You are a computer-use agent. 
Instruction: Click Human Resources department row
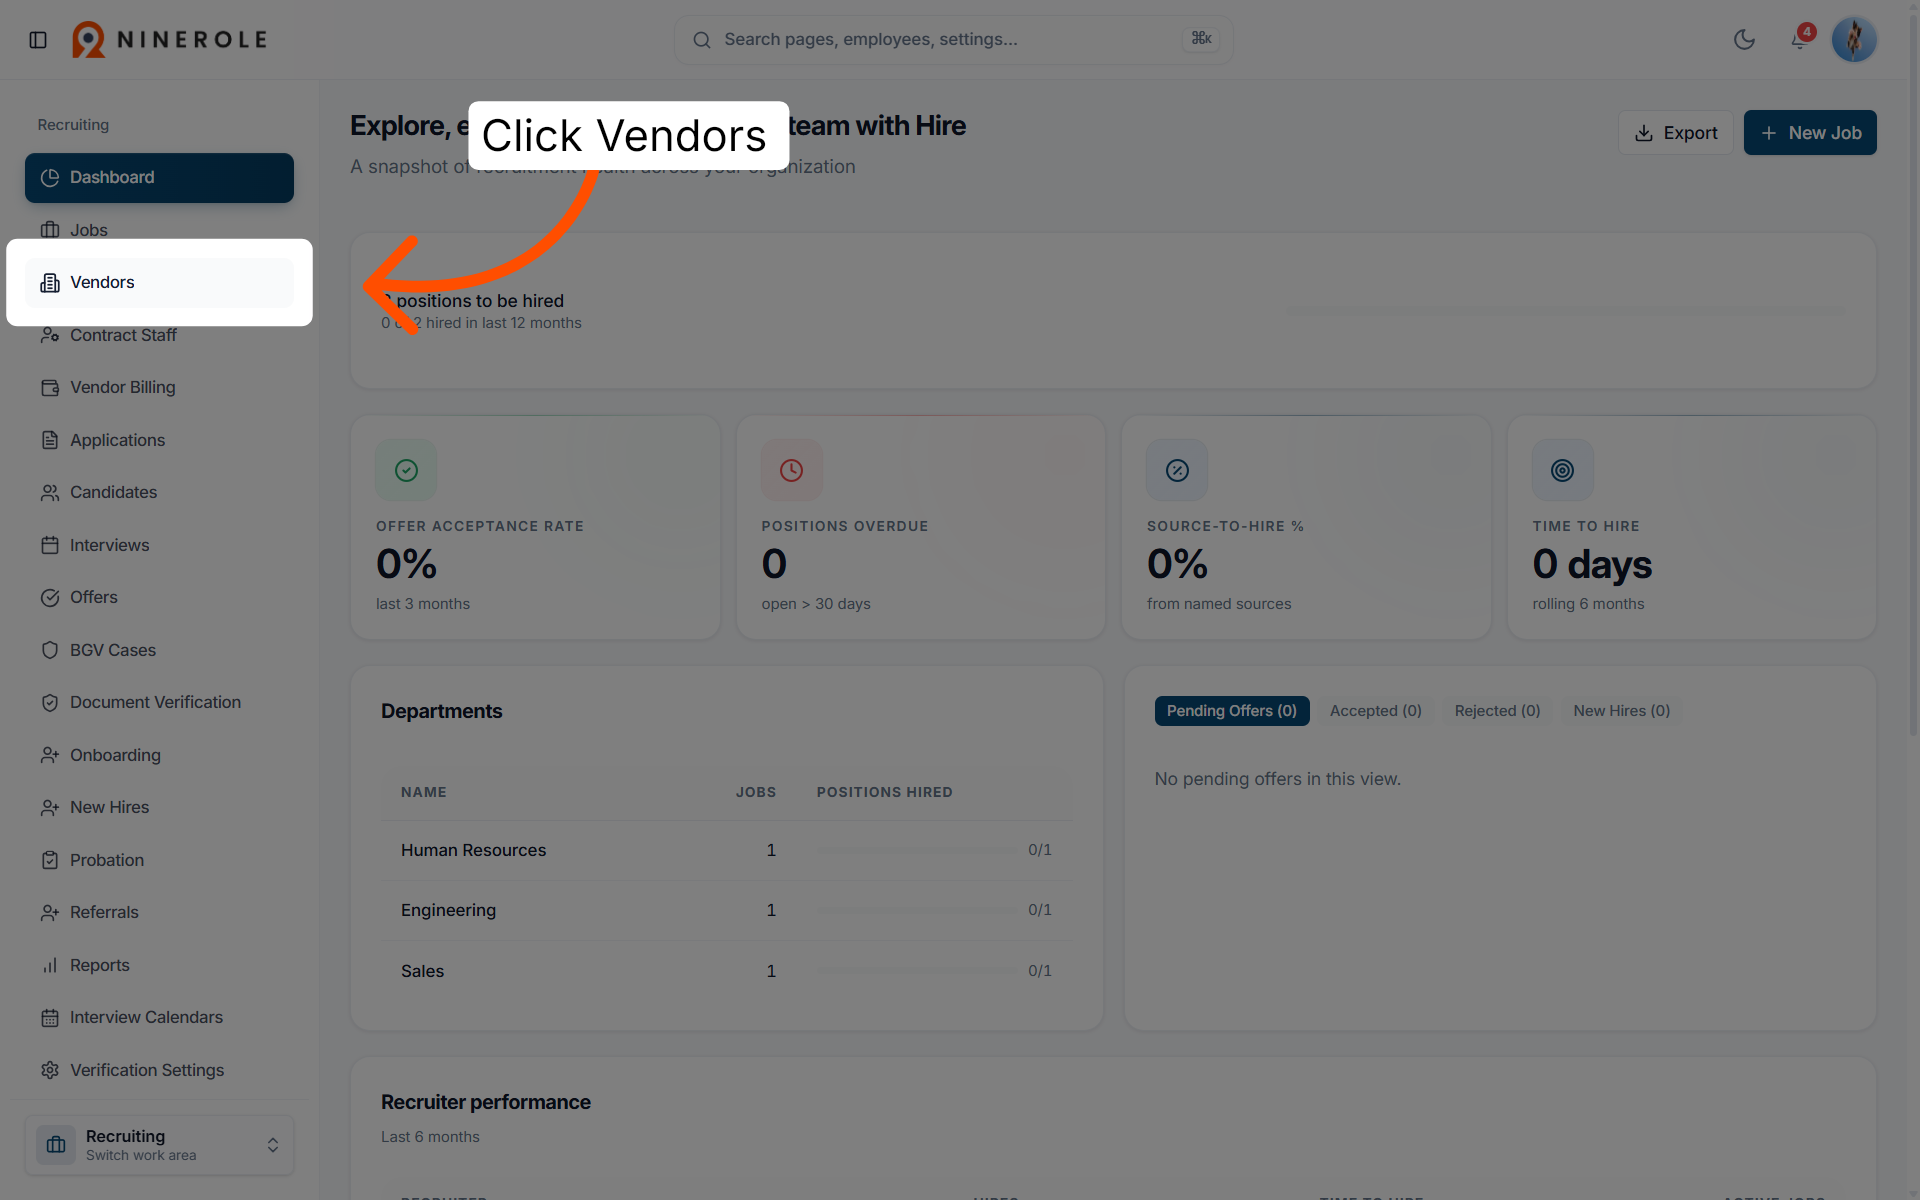726,850
